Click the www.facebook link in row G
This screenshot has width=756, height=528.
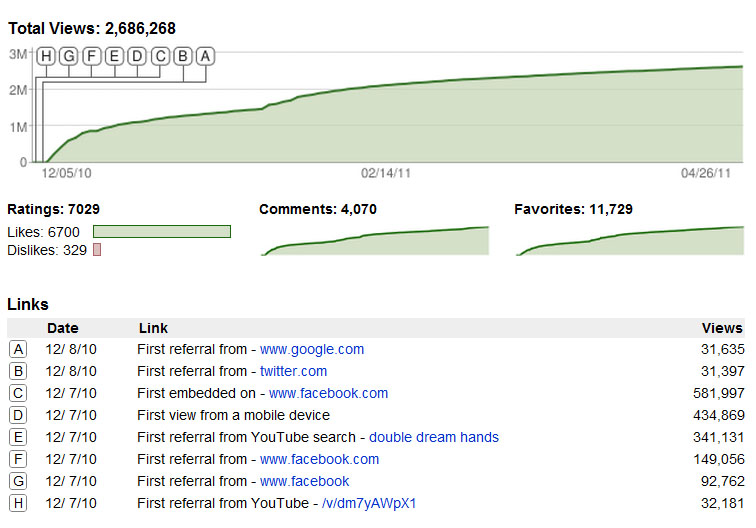tap(304, 481)
